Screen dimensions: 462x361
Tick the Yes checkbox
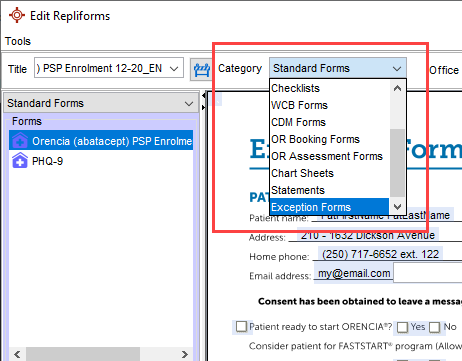click(402, 327)
